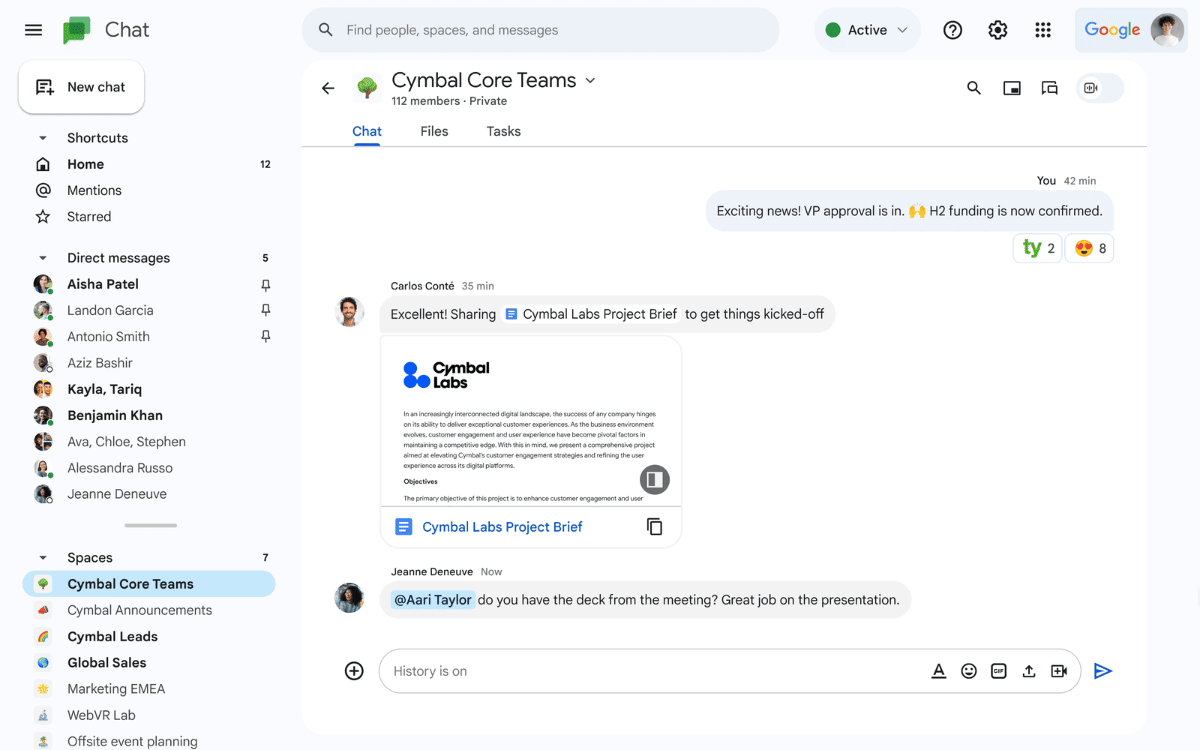
Task: Open the emoji picker in the composer
Action: 968,671
